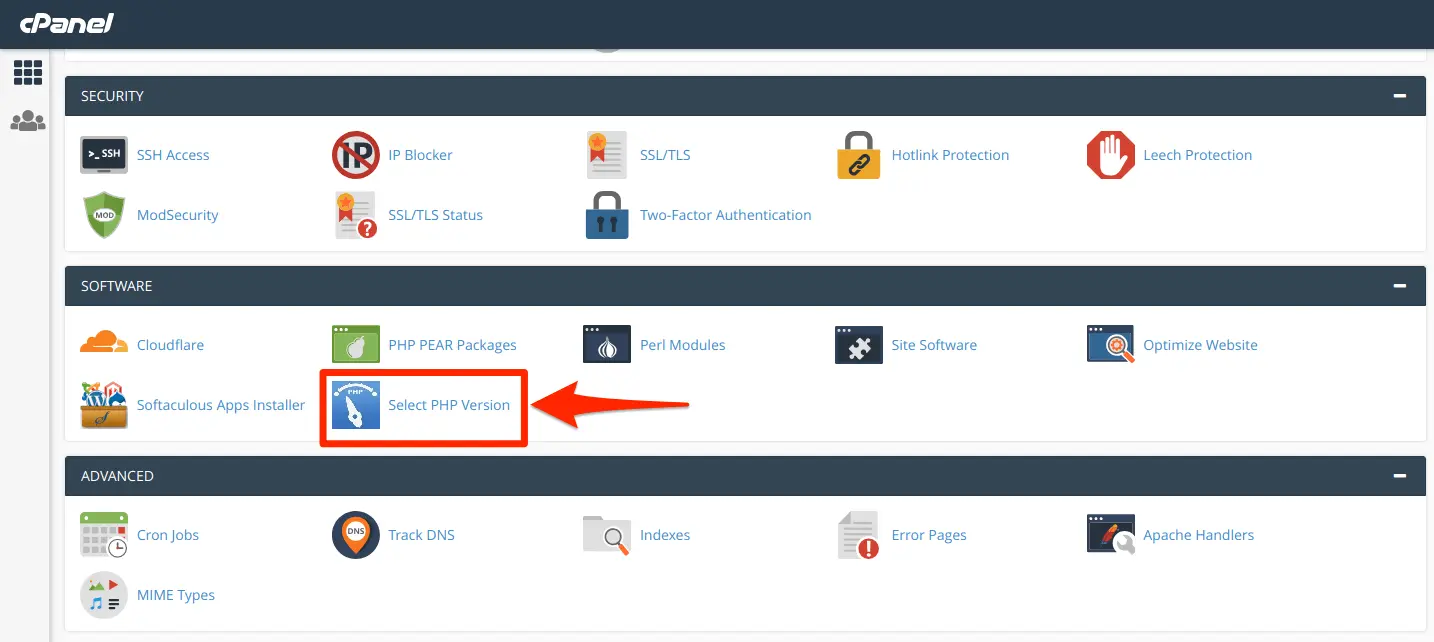Open the Tools grid in the sidebar
The height and width of the screenshot is (642, 1434).
tap(28, 72)
